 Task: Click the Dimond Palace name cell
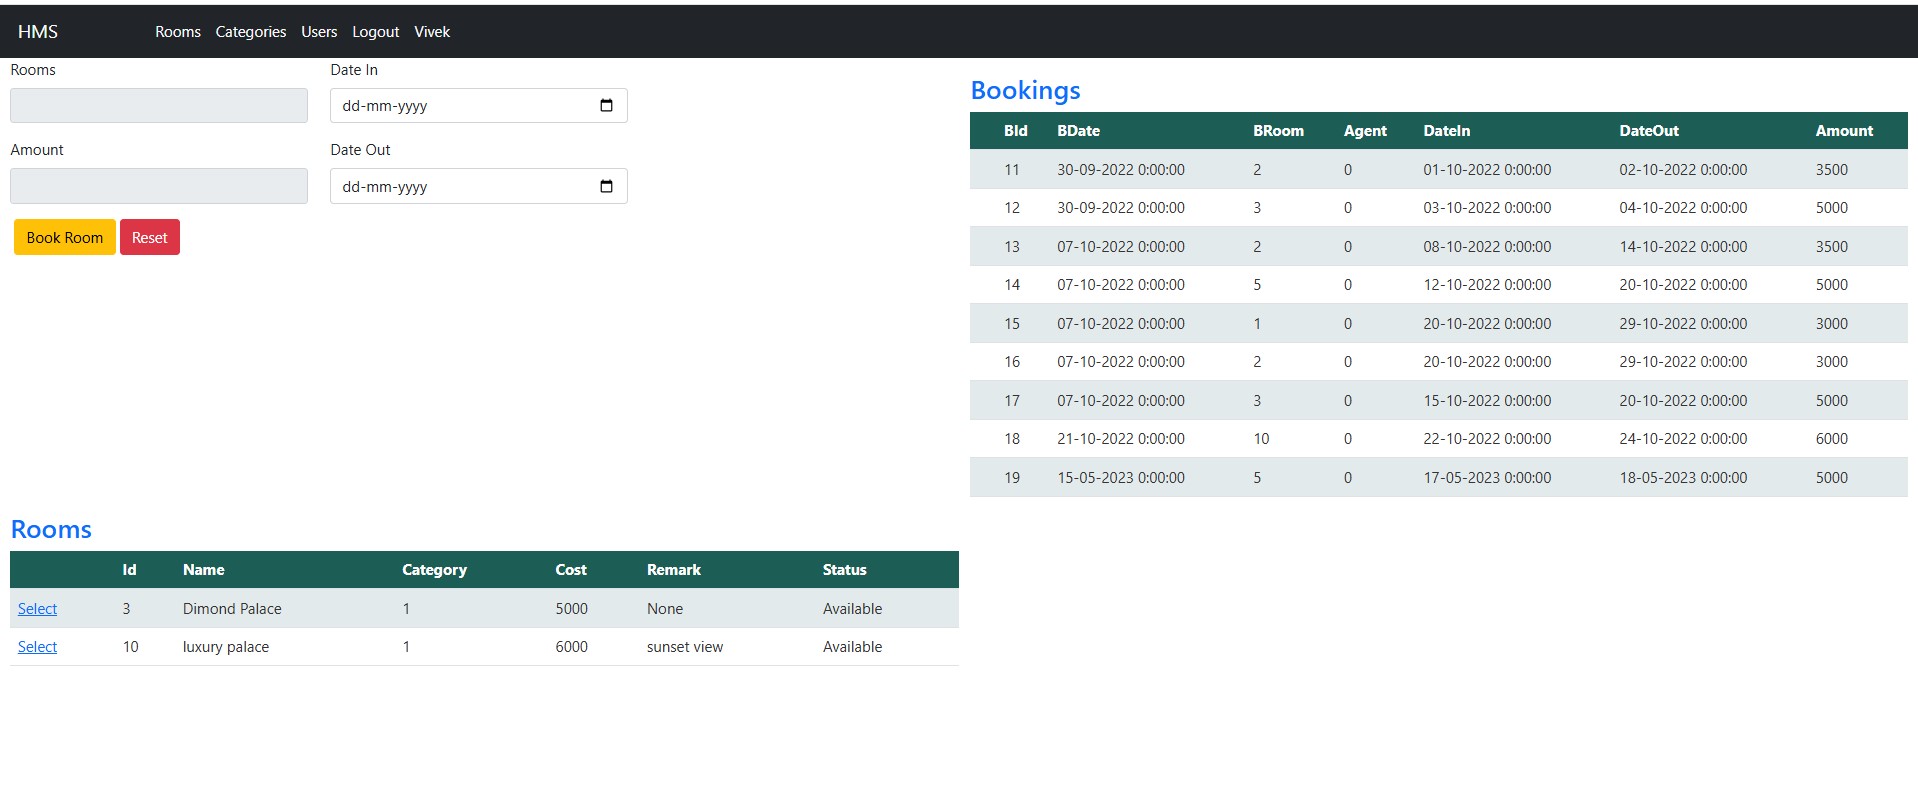point(232,609)
